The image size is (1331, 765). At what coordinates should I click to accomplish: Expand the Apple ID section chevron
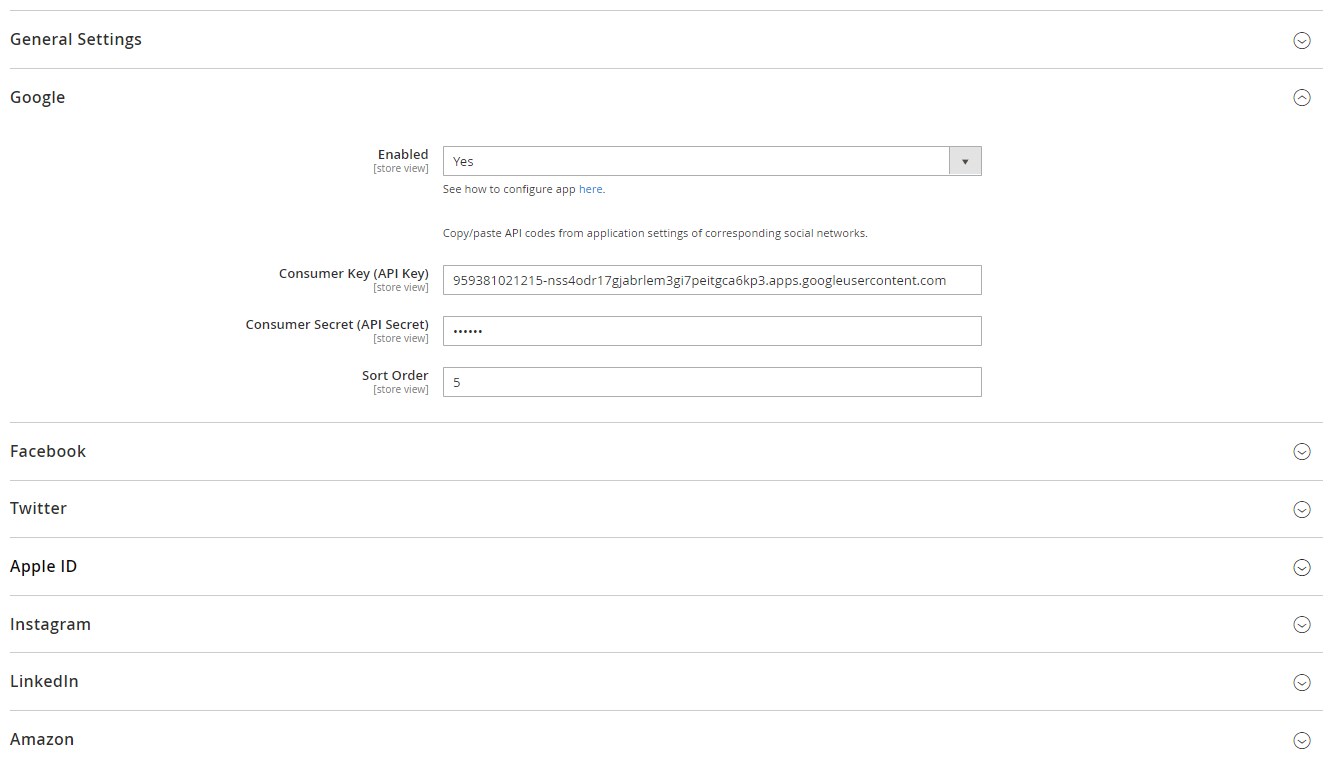1301,567
